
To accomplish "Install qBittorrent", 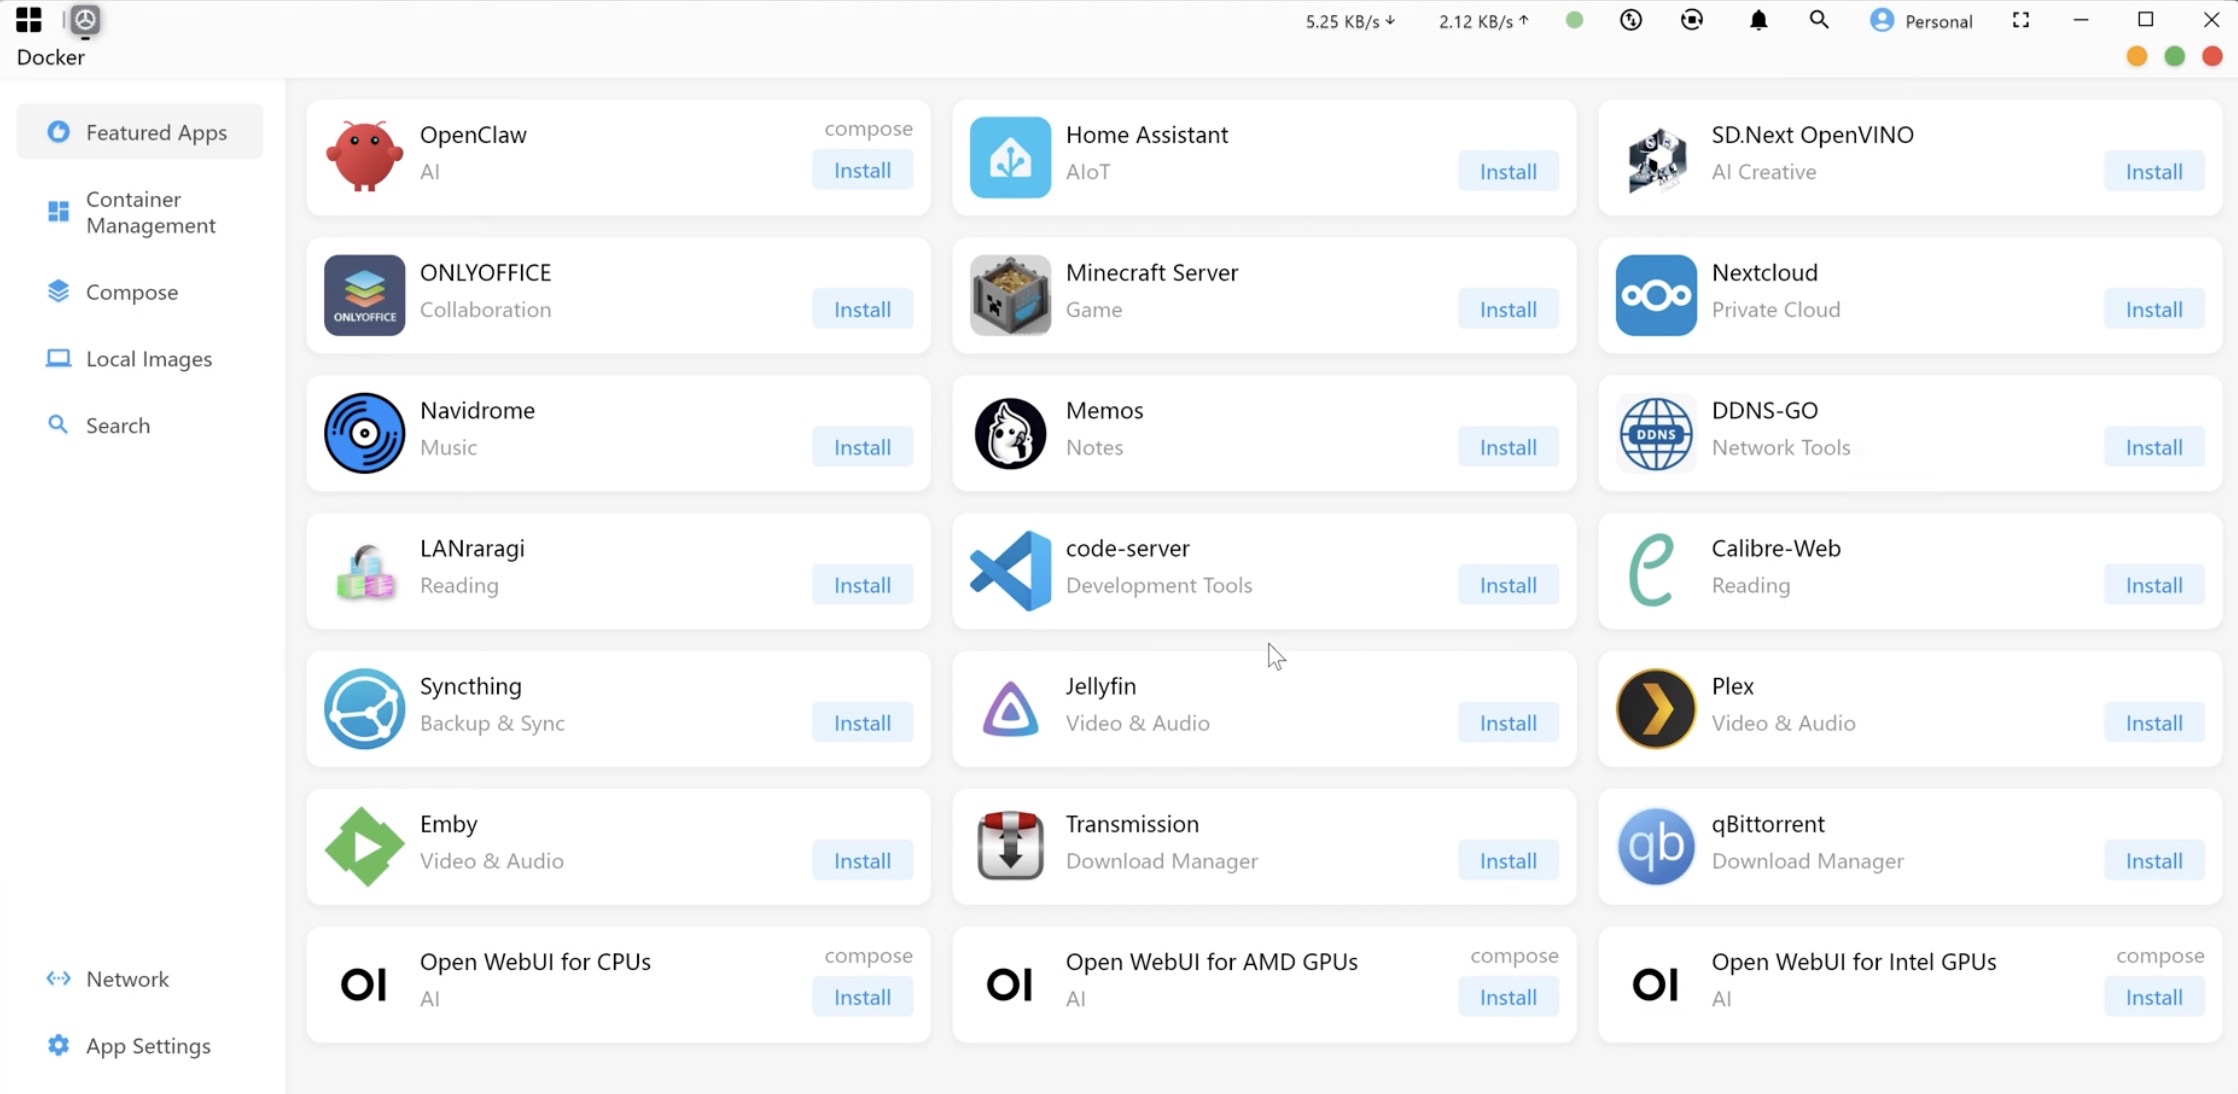I will tap(2154, 861).
